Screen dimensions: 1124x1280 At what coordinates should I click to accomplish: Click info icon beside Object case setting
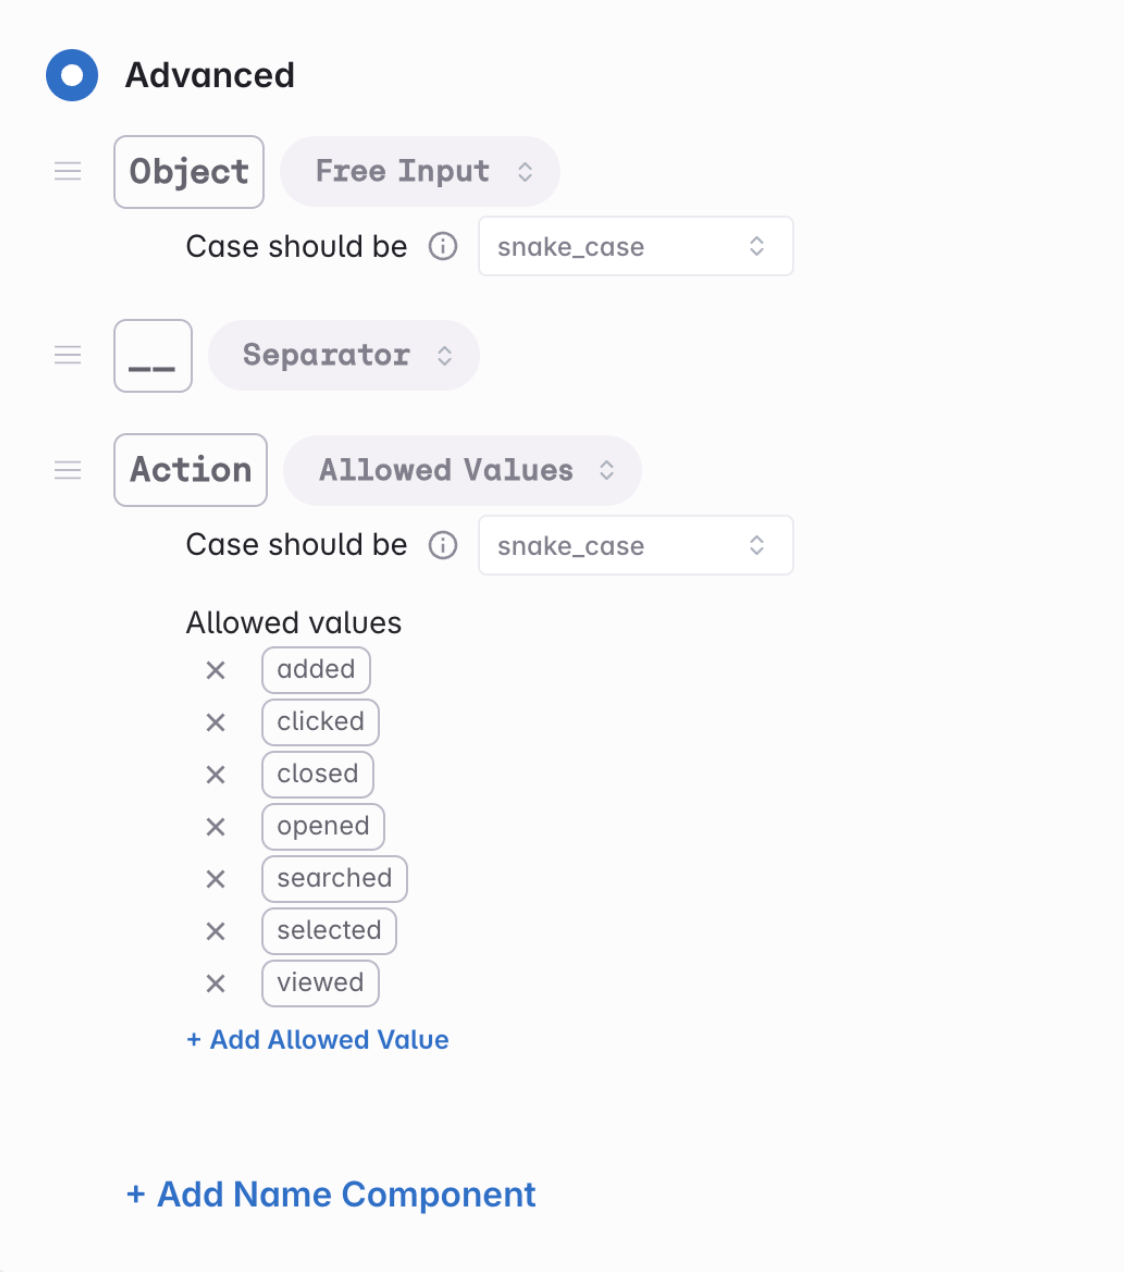point(443,246)
